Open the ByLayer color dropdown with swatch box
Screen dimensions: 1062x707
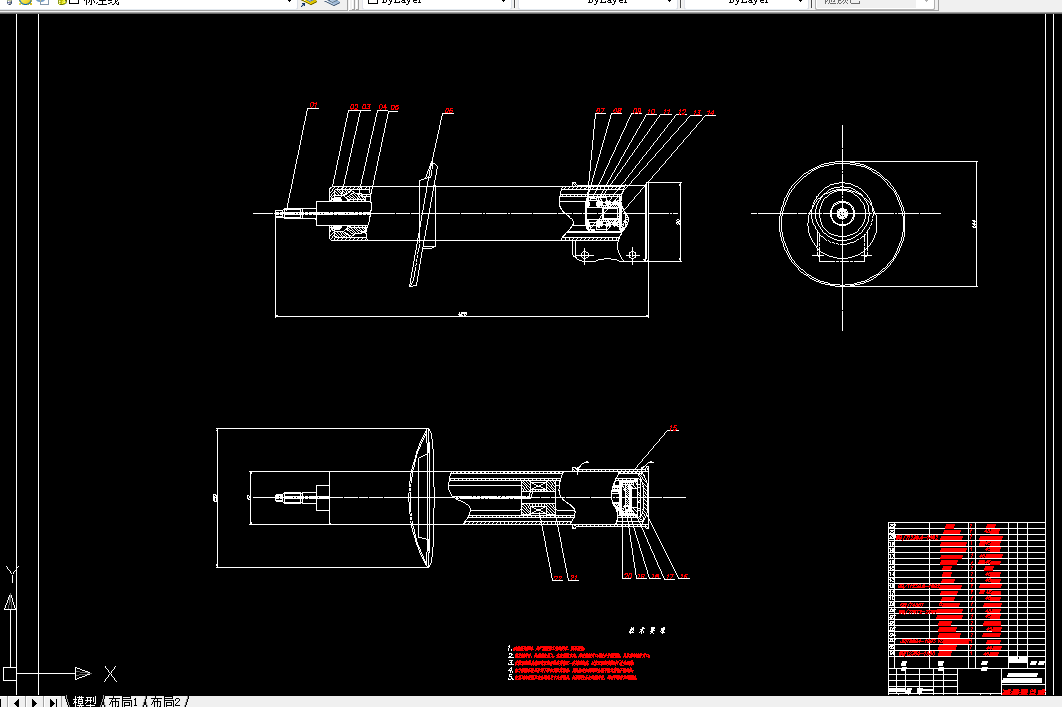[437, 3]
